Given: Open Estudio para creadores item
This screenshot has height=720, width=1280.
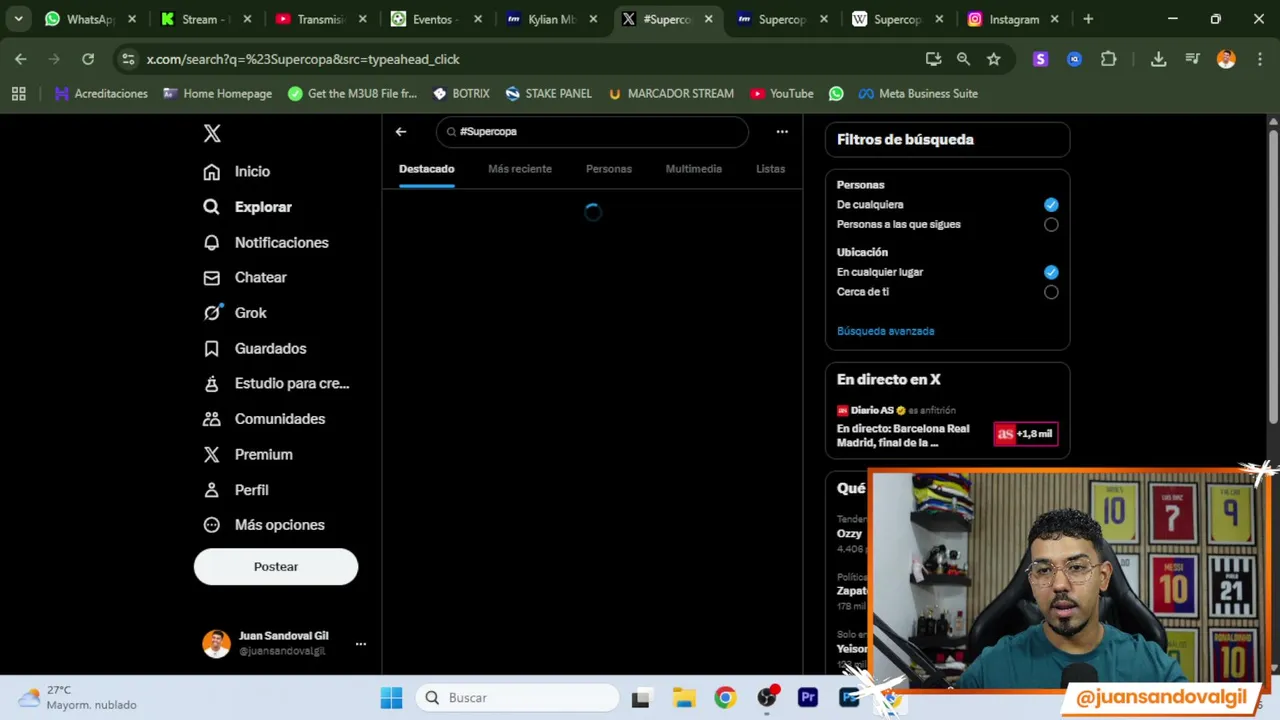Looking at the screenshot, I should pos(277,383).
